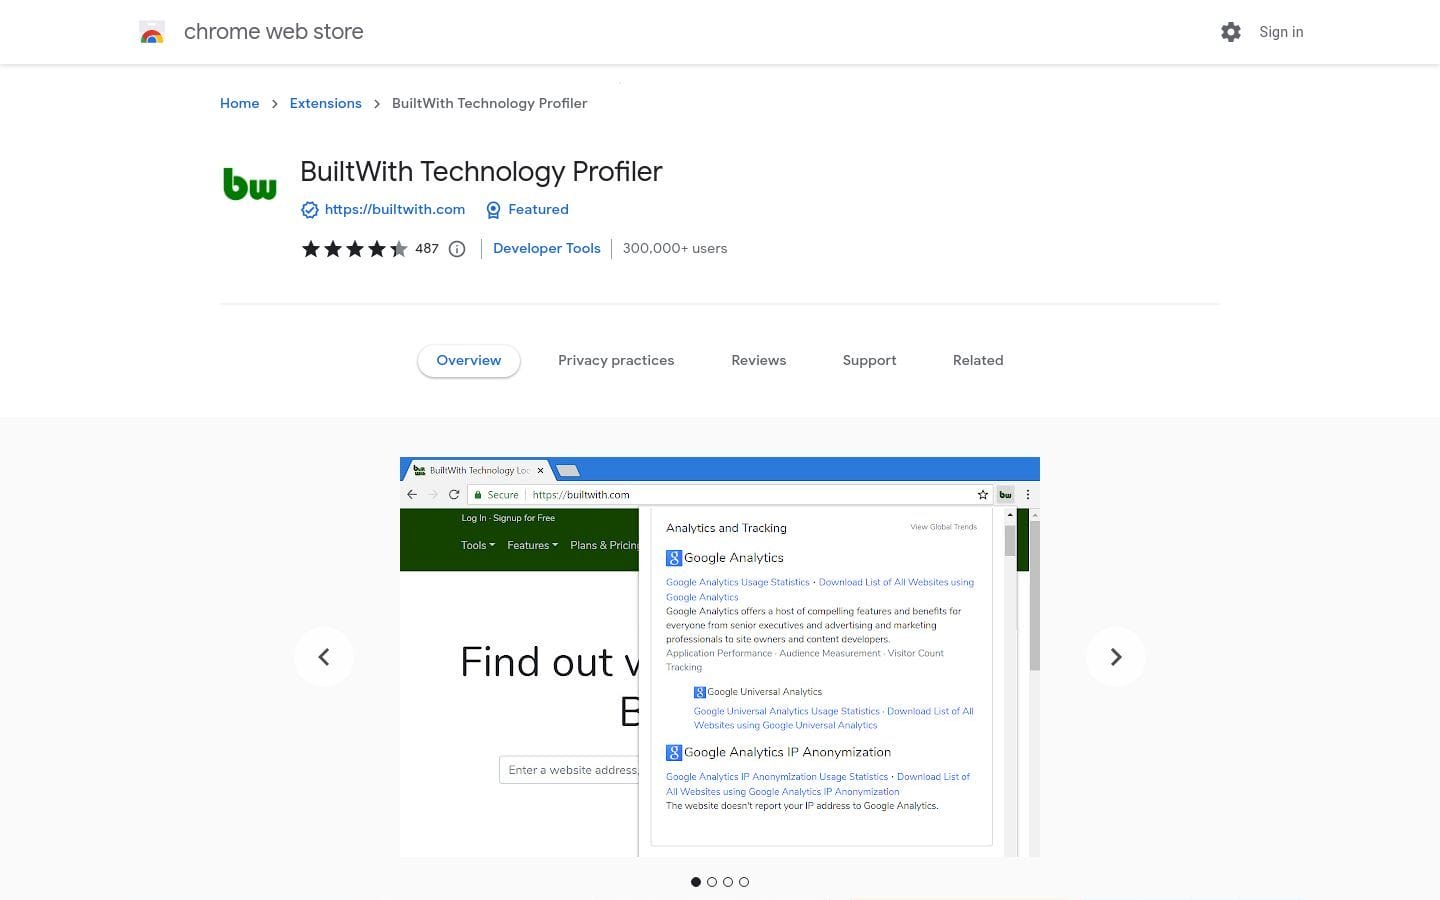Go to the Related tab

tap(977, 360)
